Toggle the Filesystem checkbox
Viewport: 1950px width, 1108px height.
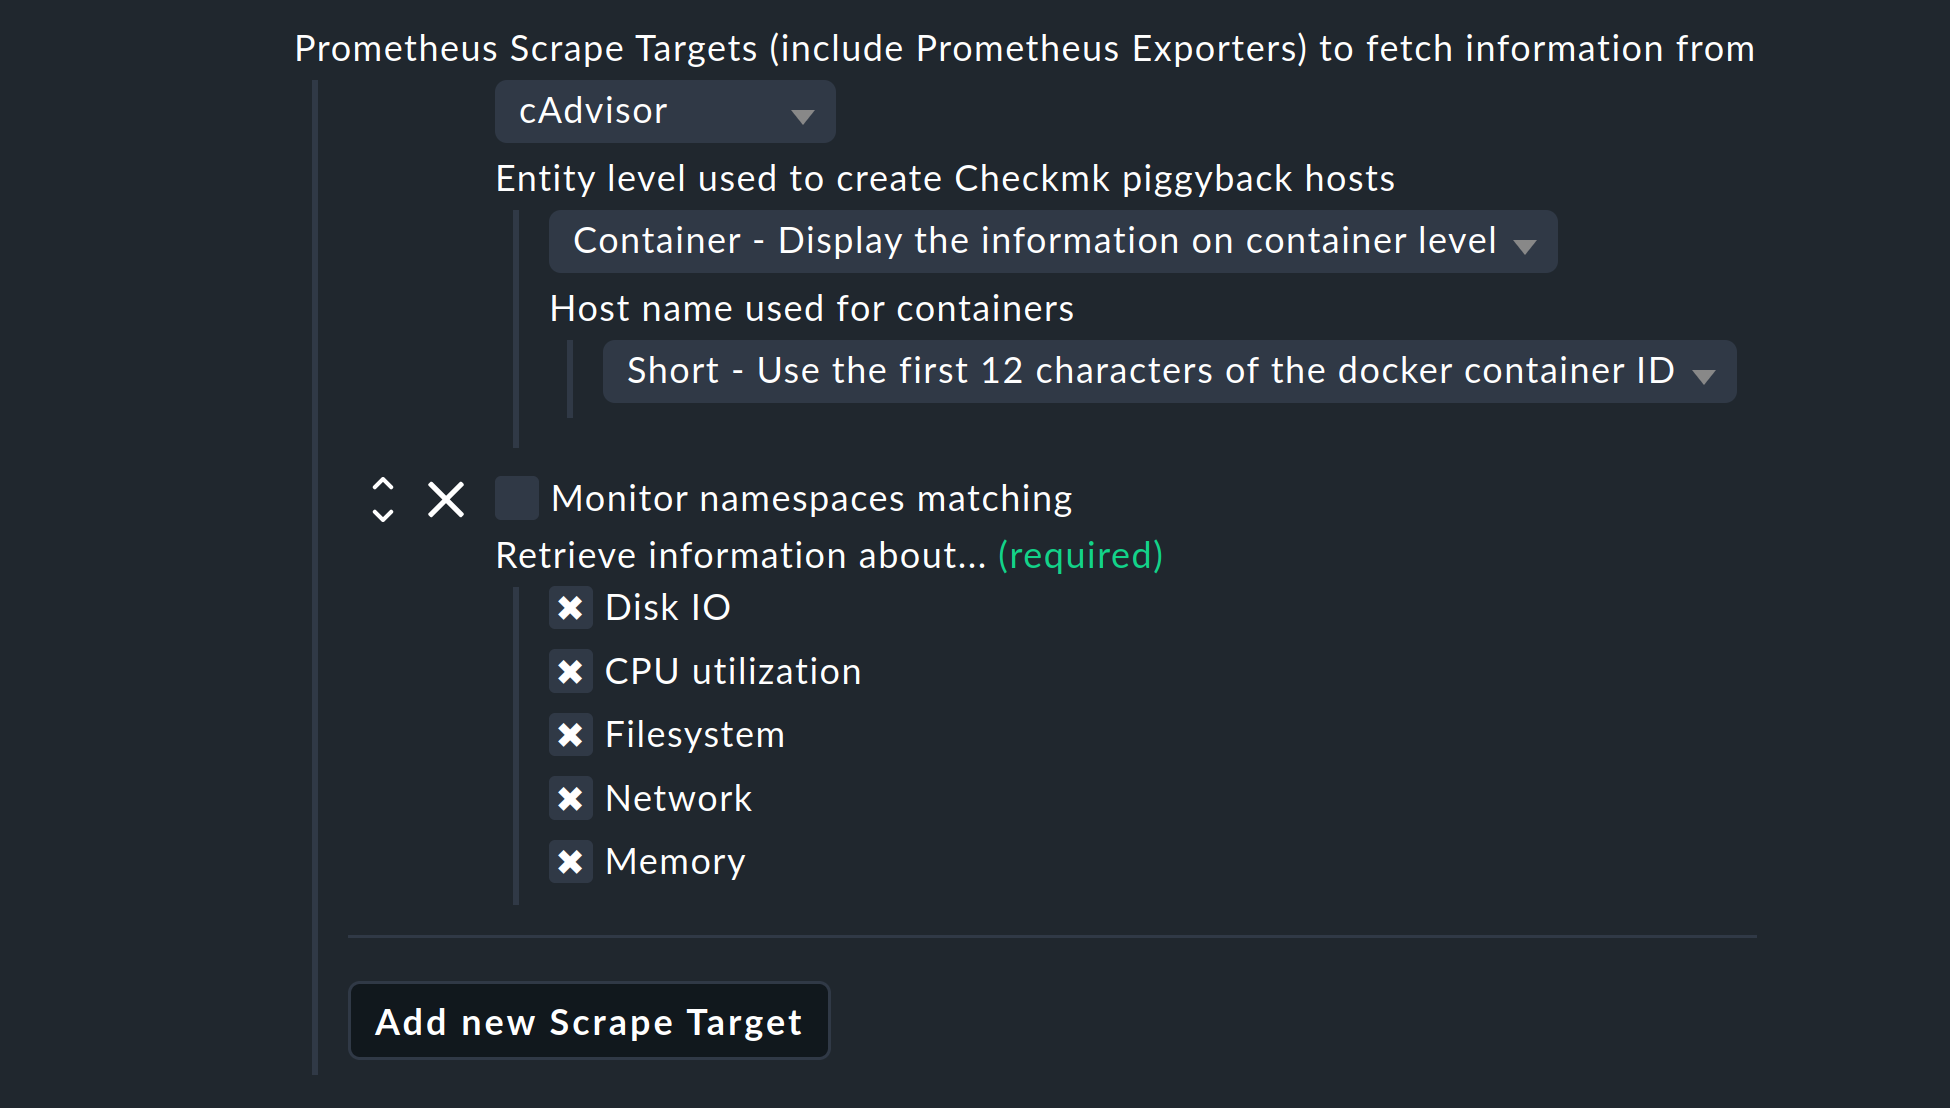click(570, 735)
